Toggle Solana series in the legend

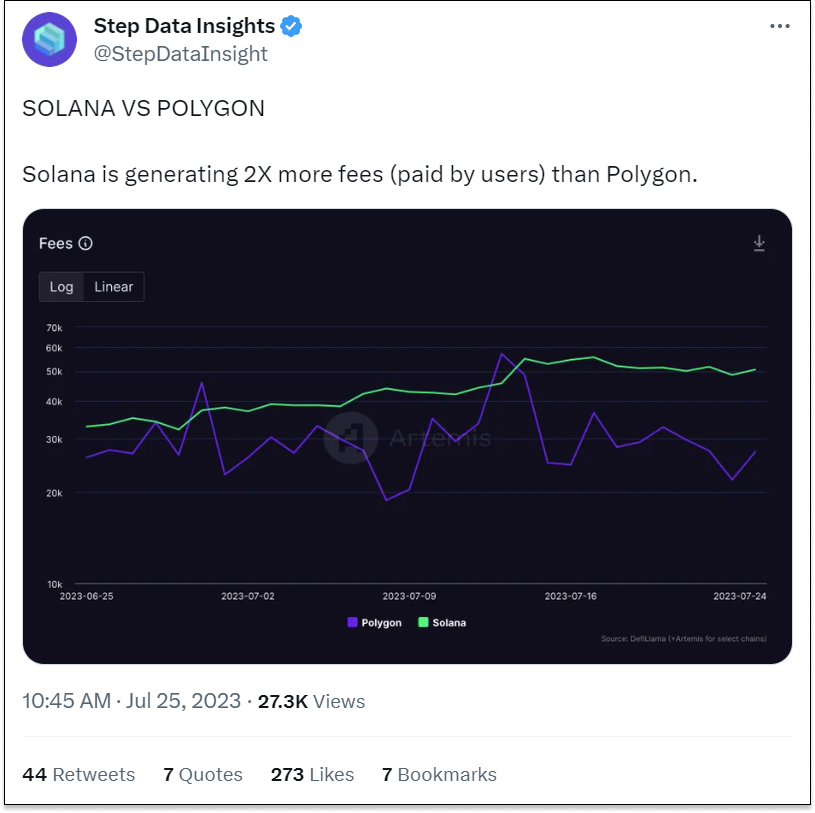[x=442, y=622]
